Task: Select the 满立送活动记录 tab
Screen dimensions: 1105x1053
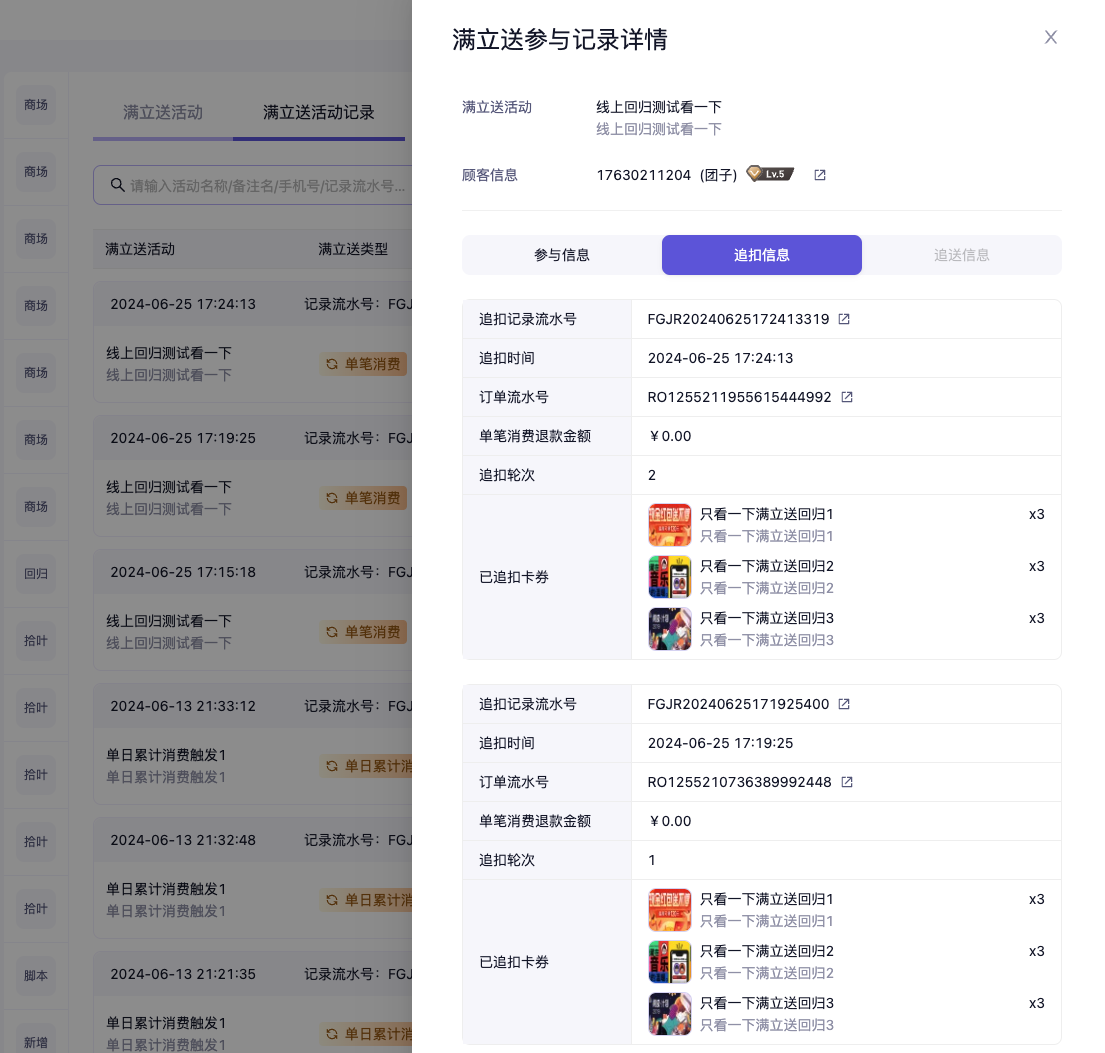Action: pos(318,112)
